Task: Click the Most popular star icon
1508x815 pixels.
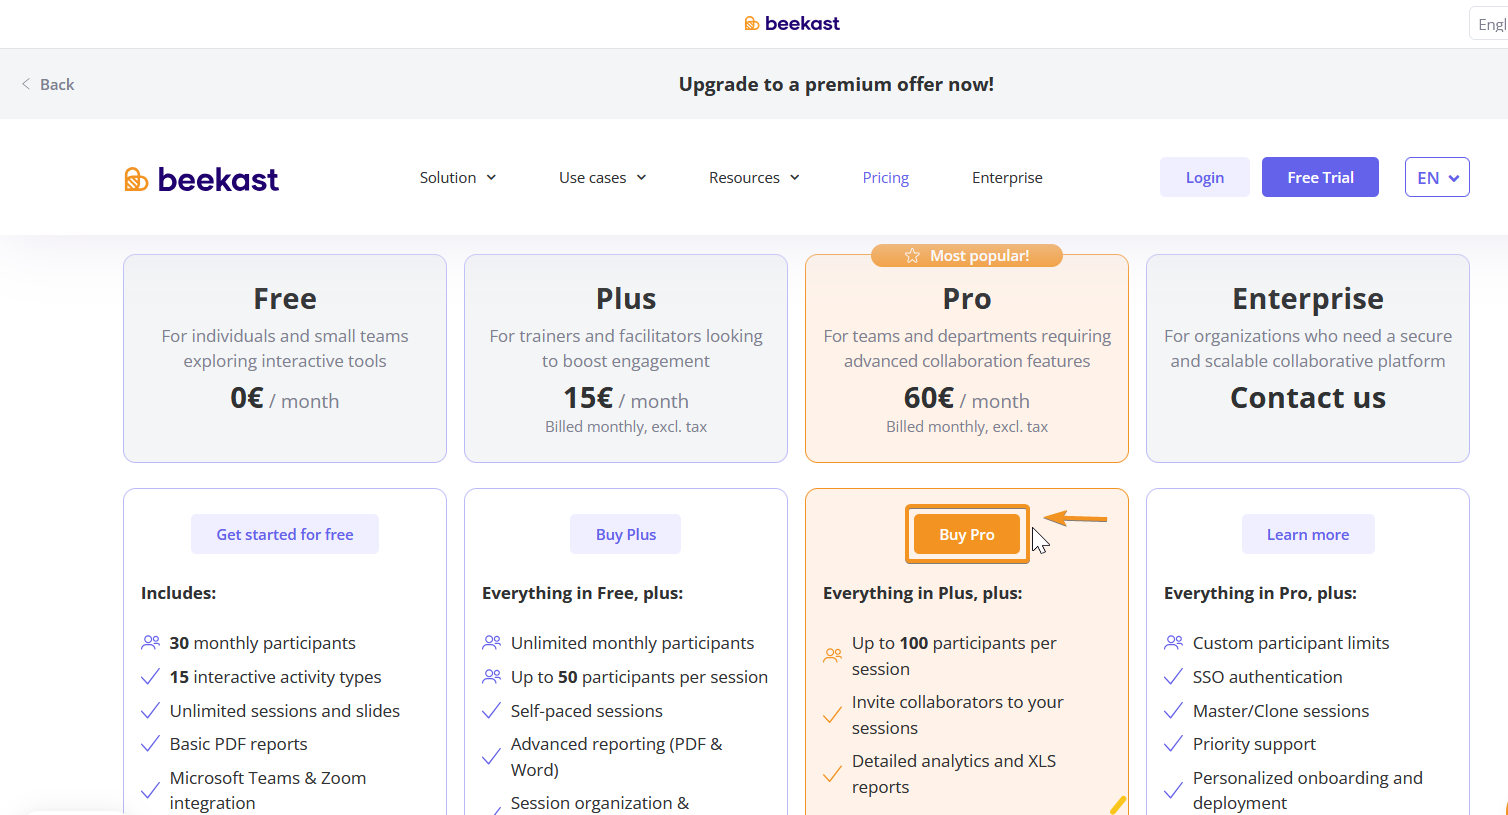Action: pos(912,256)
